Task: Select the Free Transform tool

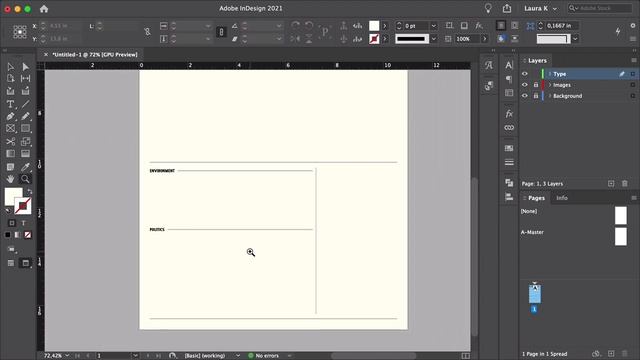Action: click(x=25, y=141)
